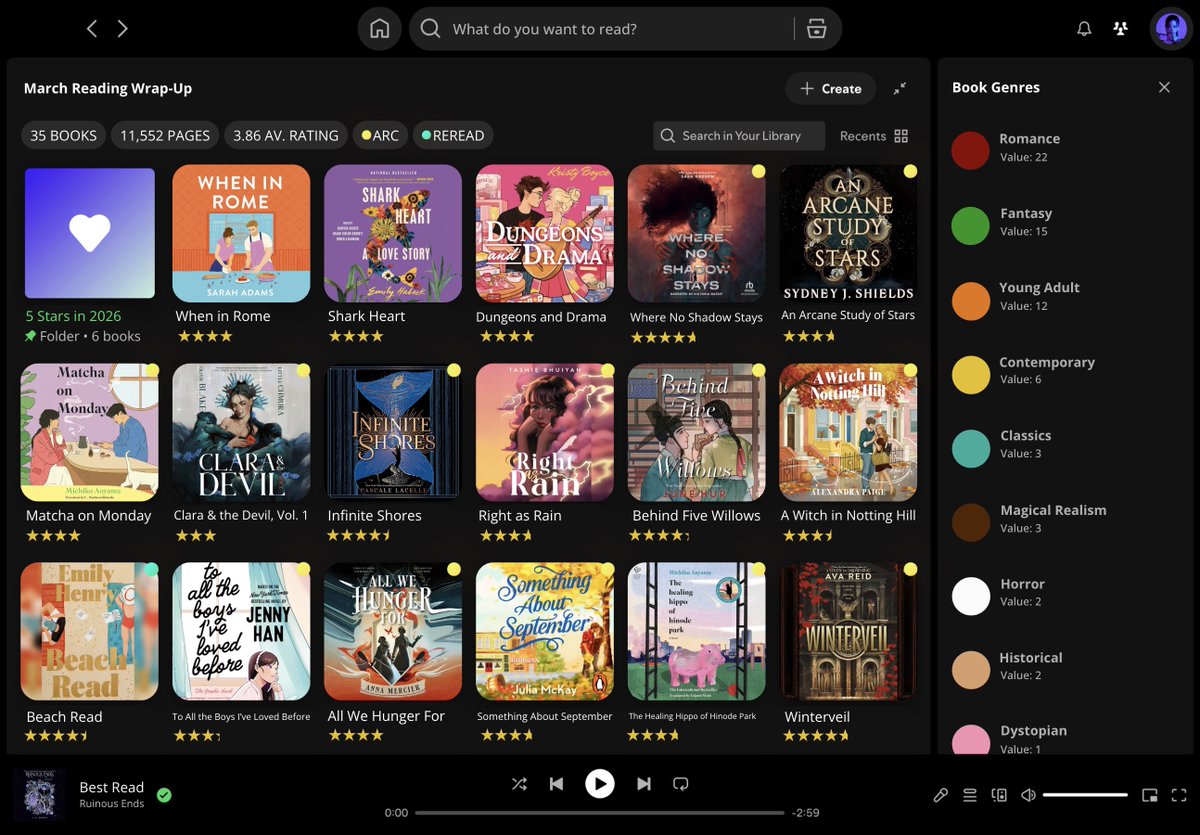Mute using the volume speaker icon

1028,795
